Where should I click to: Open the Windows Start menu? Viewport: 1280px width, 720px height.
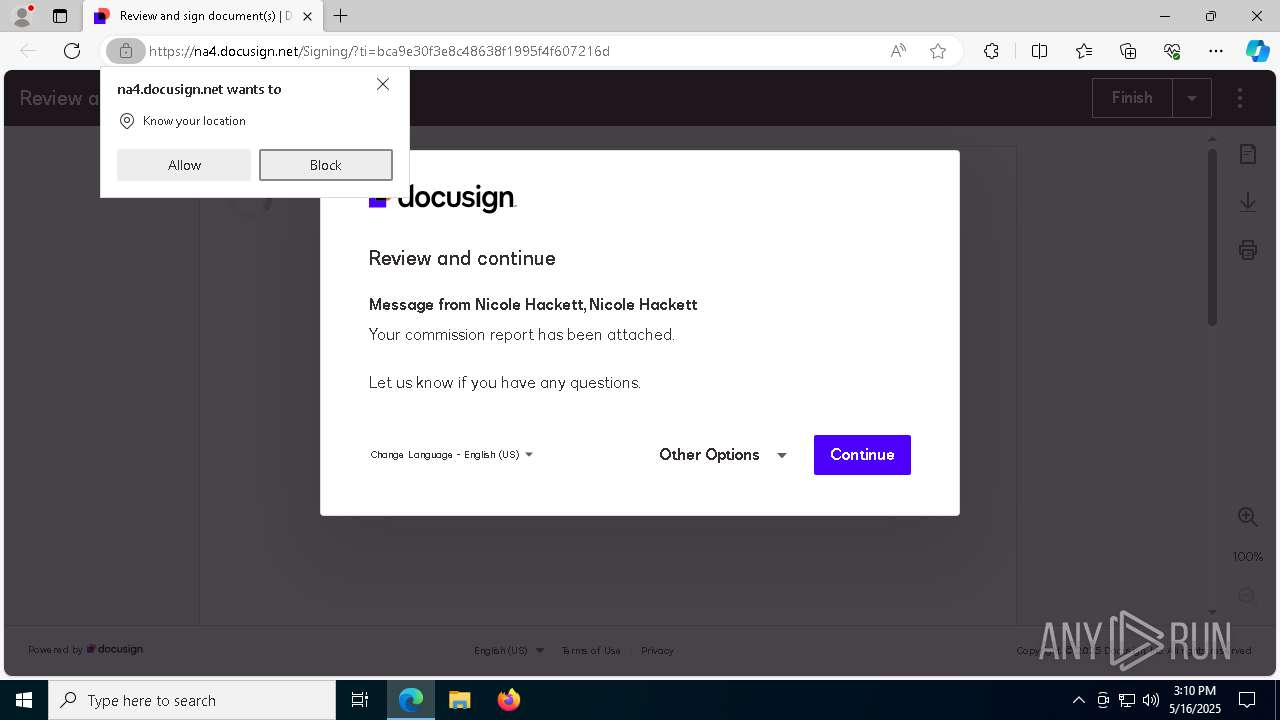tap(24, 700)
